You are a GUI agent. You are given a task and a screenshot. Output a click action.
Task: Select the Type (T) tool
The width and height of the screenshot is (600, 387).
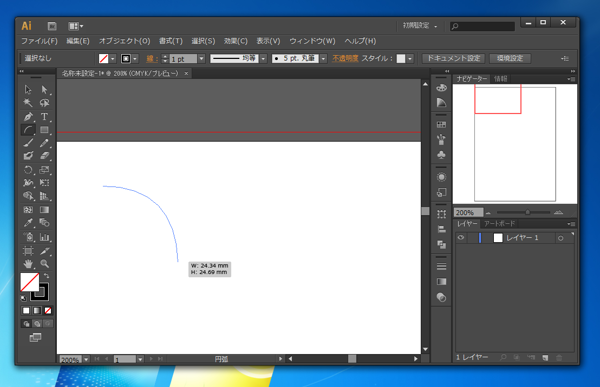pos(44,116)
